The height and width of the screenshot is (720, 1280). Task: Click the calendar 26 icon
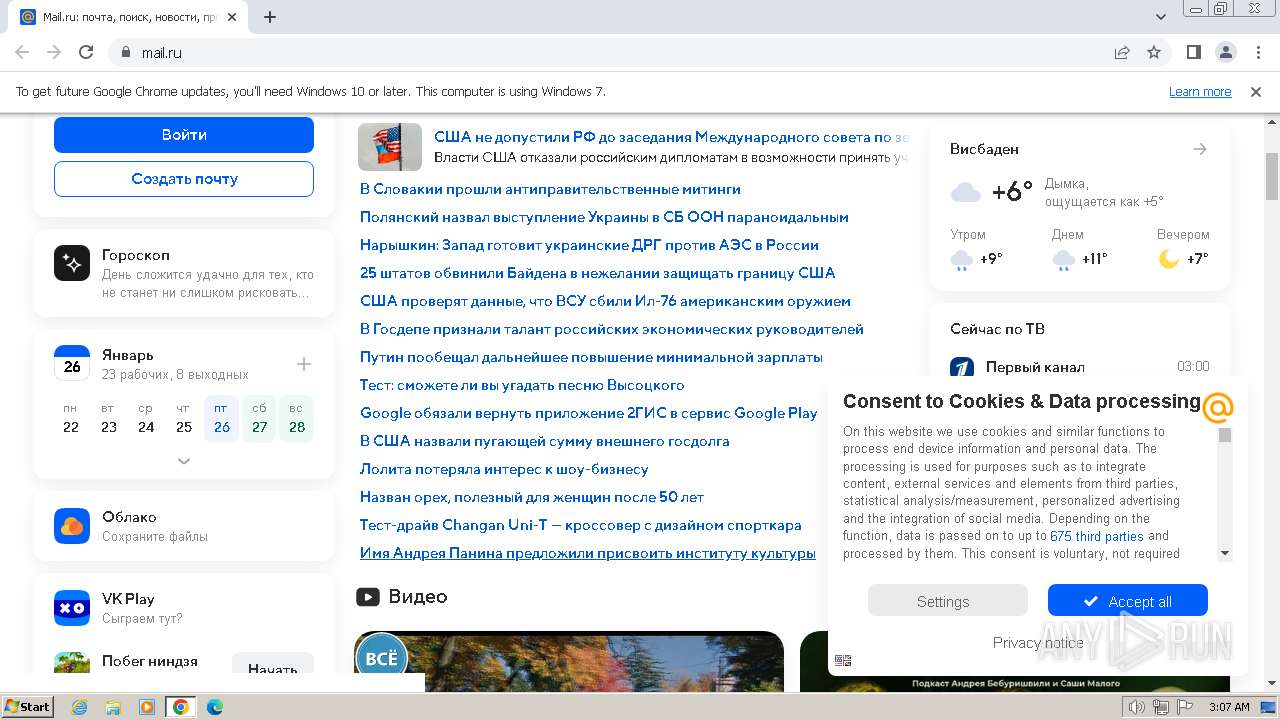point(72,363)
